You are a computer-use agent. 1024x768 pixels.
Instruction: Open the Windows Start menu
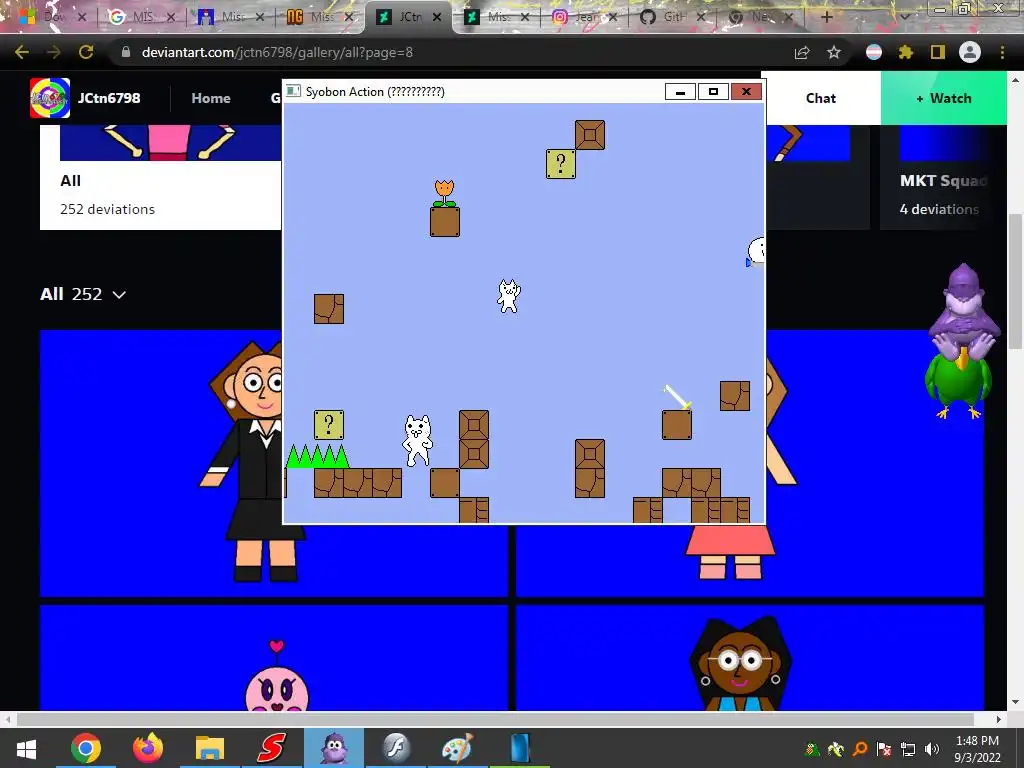[26, 748]
